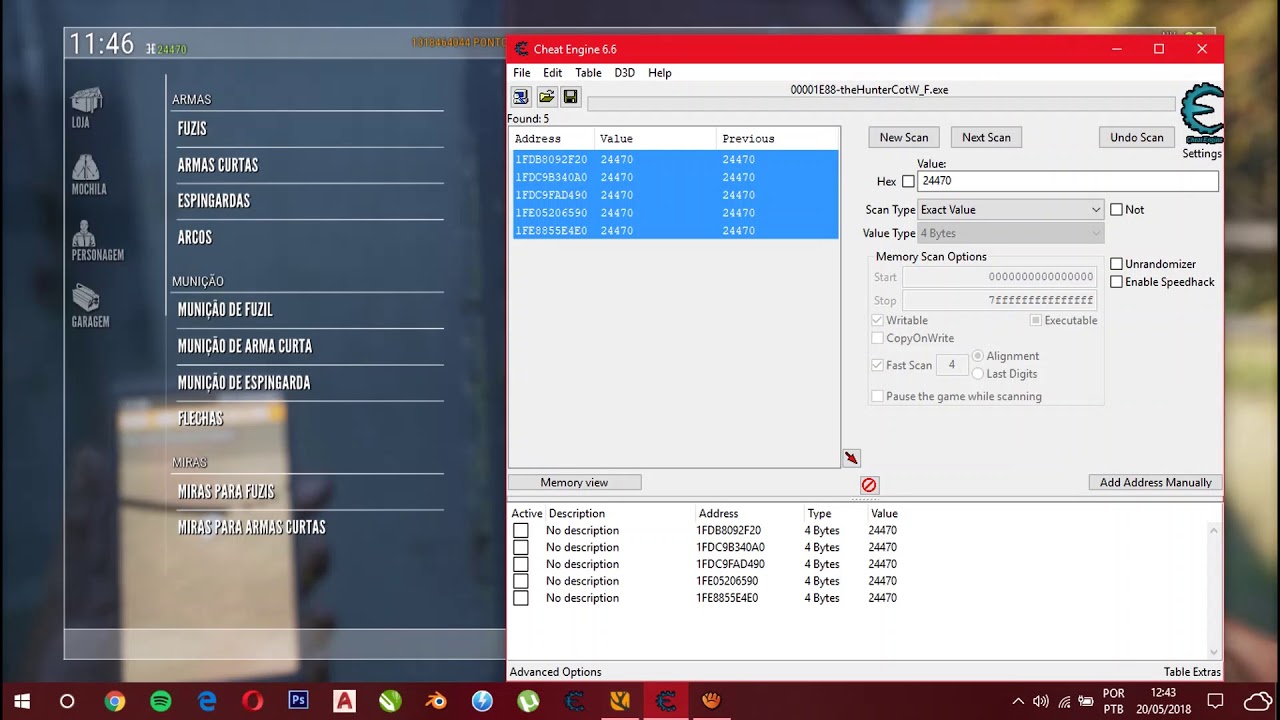This screenshot has width=1280, height=720.
Task: Open Blender from the taskbar
Action: point(436,701)
